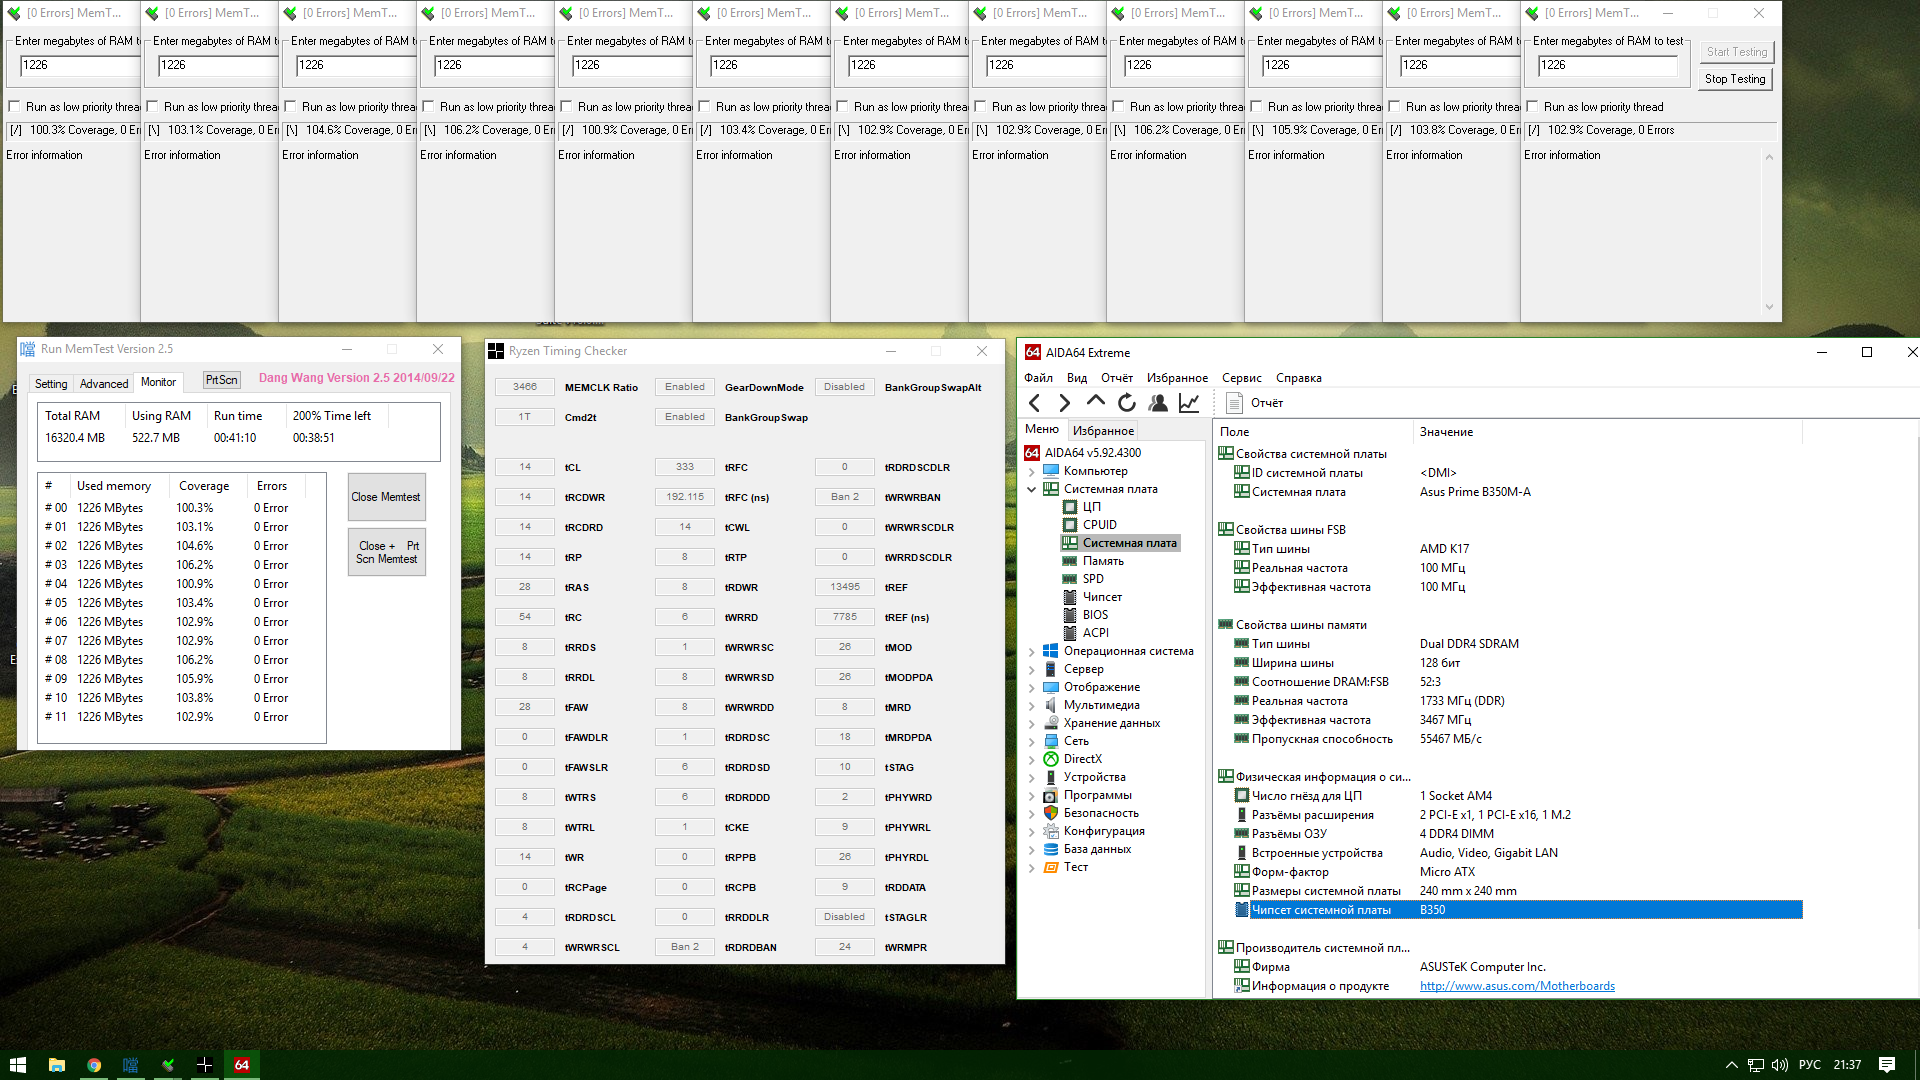Enable low priority thread in first MemTest
The image size is (1920, 1080).
pos(14,107)
